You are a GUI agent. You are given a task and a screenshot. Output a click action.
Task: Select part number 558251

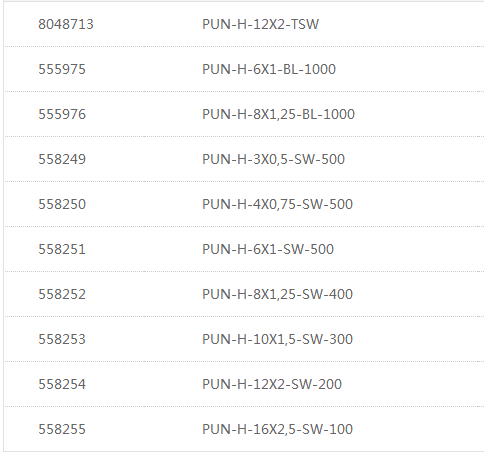(62, 249)
